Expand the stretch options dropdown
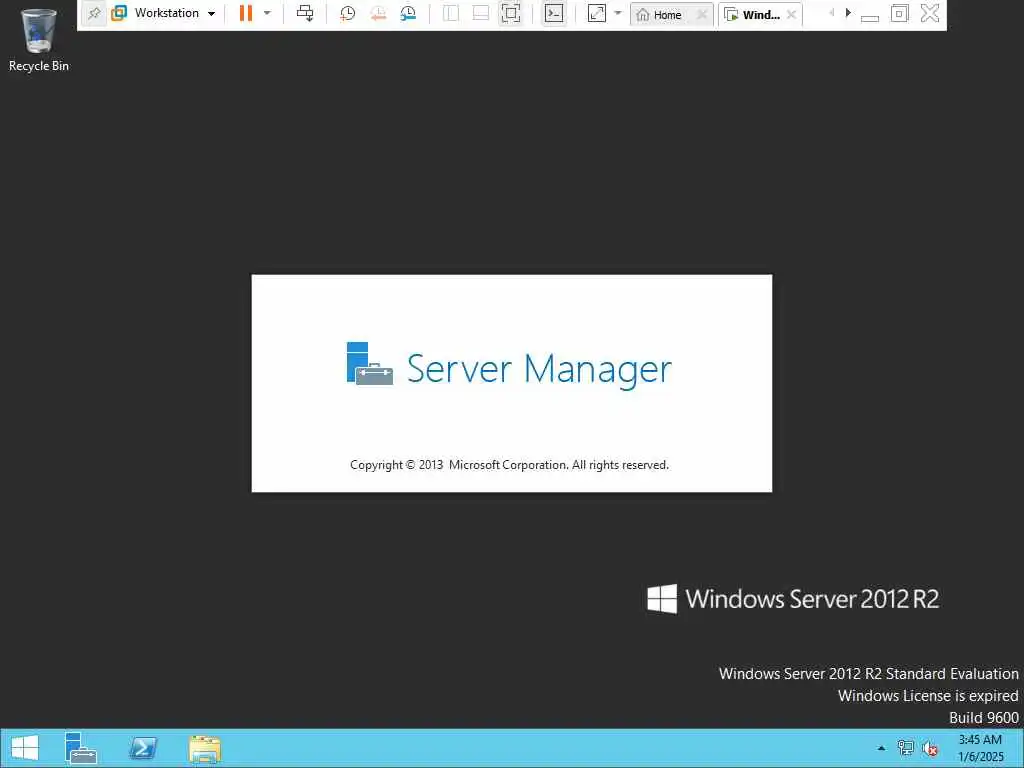Viewport: 1024px width, 768px height. (618, 13)
